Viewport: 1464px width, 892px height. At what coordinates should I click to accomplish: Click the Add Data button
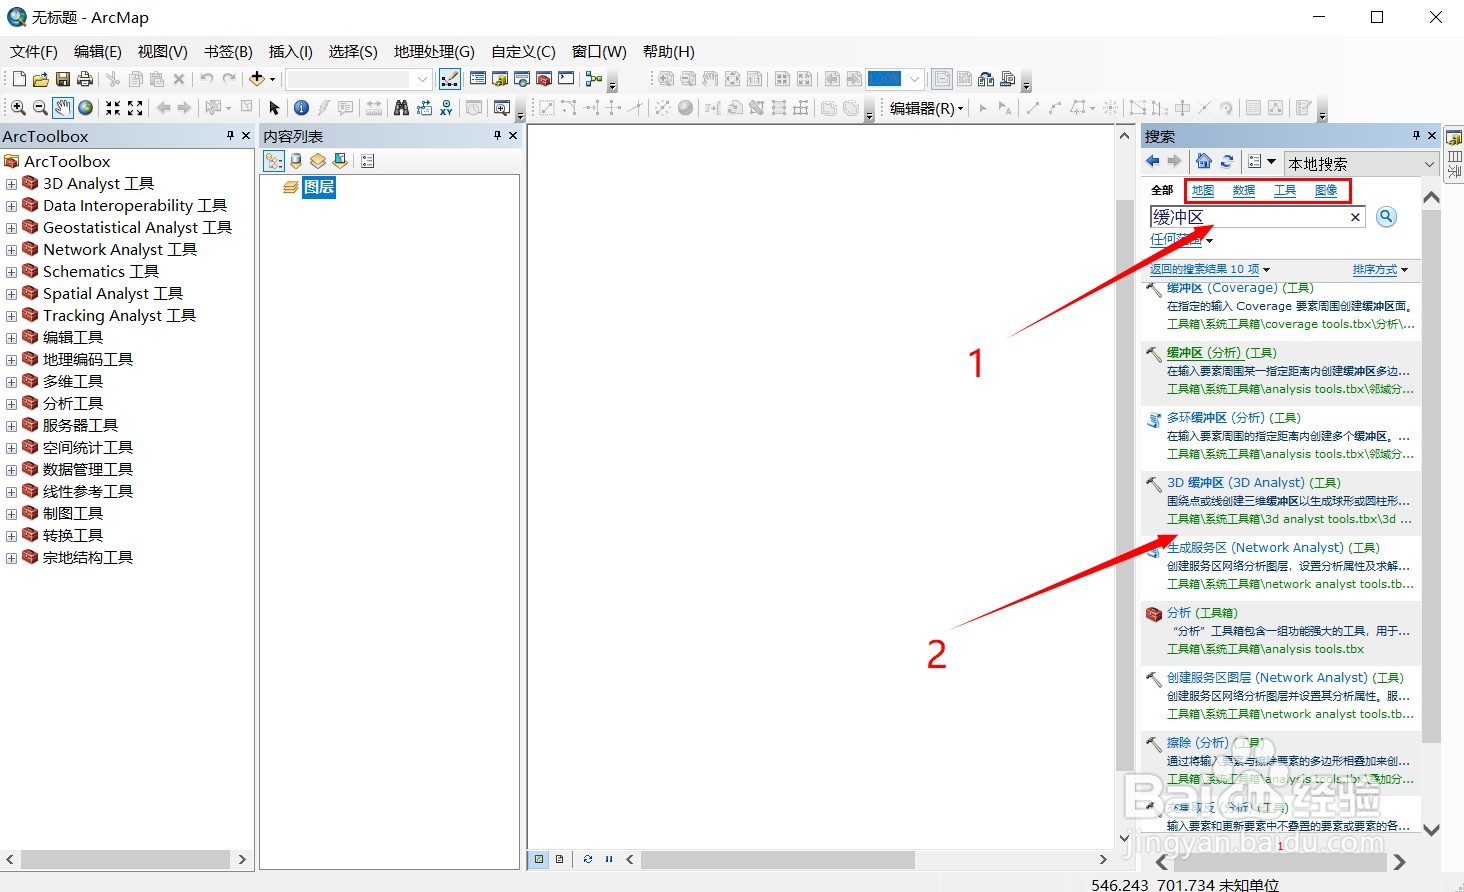point(257,79)
